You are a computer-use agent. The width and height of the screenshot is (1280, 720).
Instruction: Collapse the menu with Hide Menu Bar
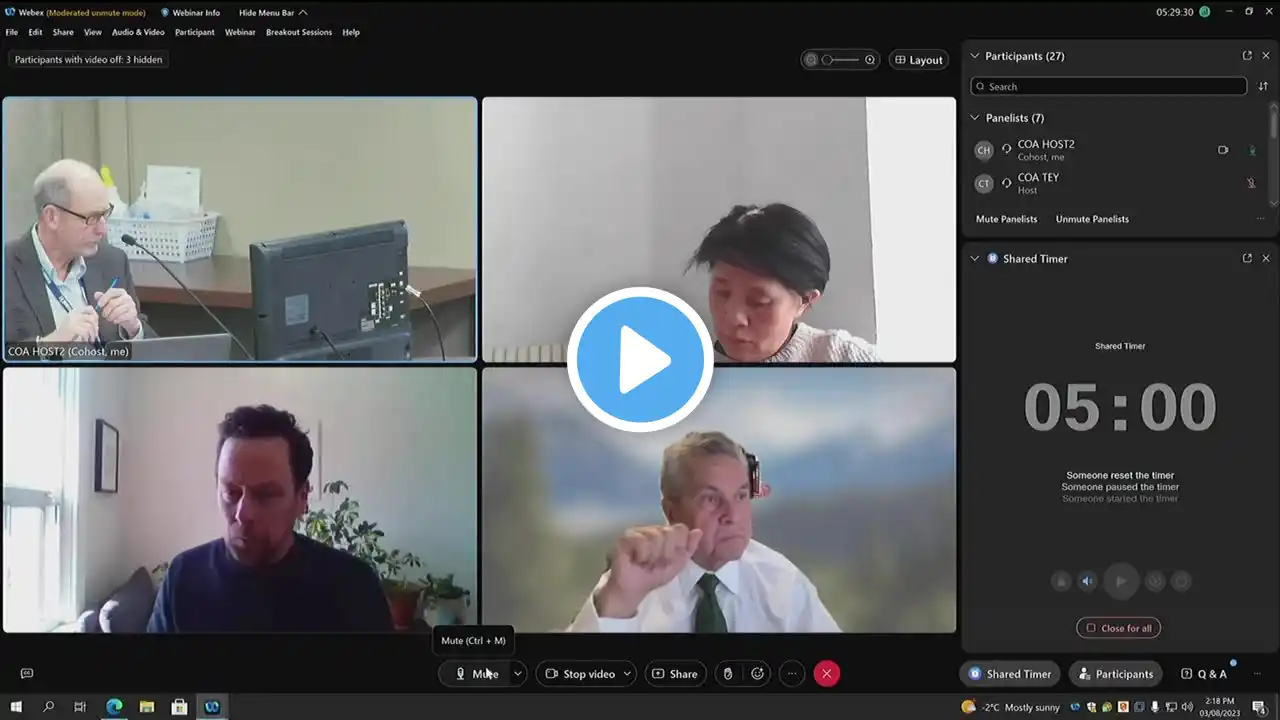(x=273, y=13)
